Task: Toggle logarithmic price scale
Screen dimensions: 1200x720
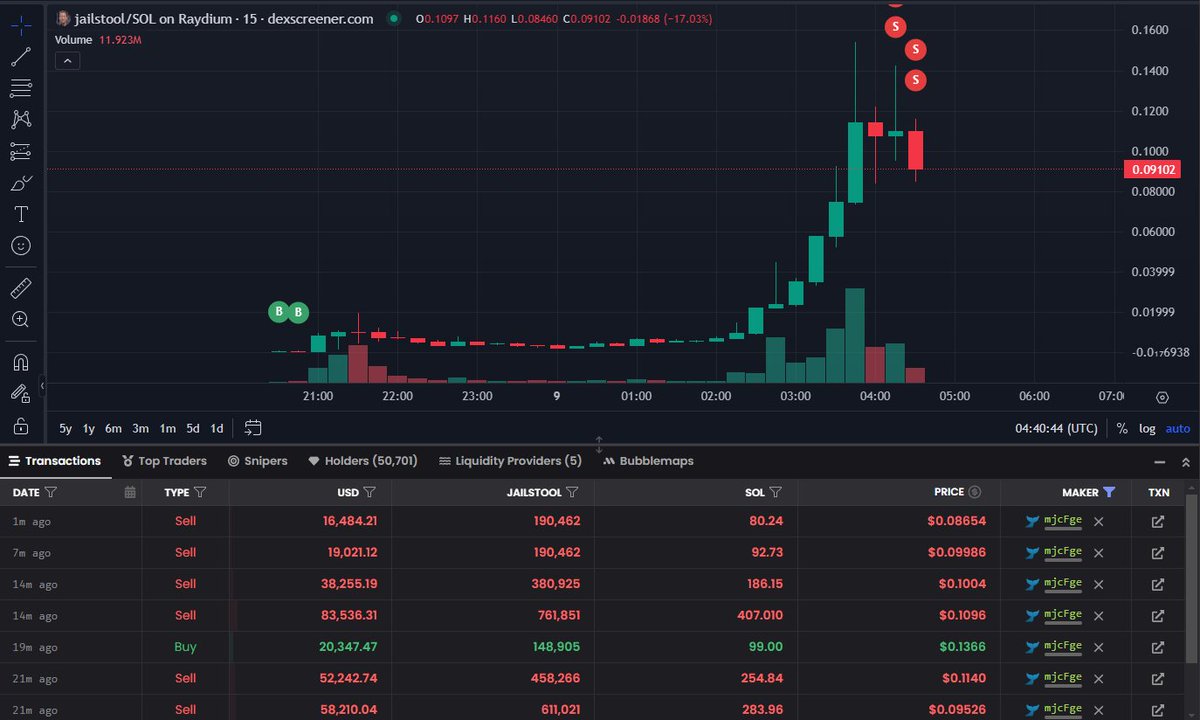Action: point(1147,428)
